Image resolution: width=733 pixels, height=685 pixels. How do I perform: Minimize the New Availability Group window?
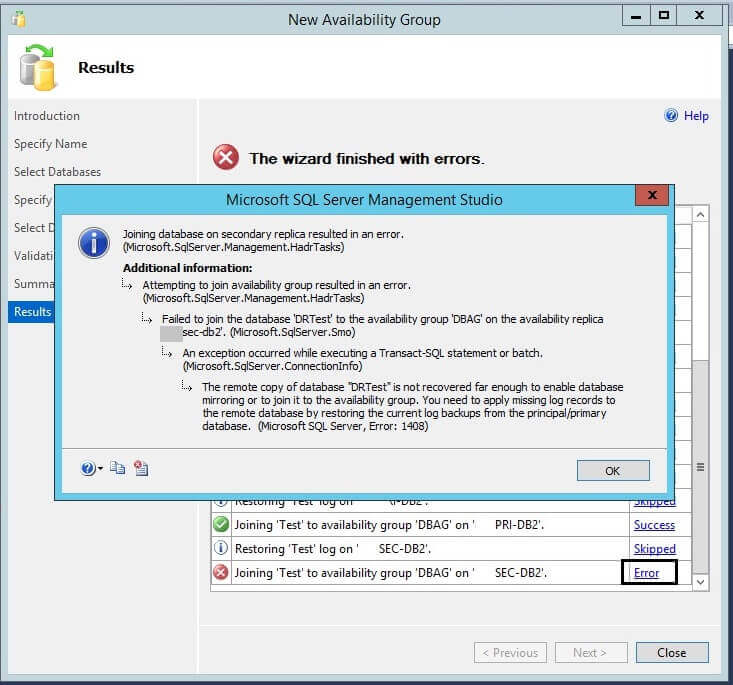click(636, 15)
